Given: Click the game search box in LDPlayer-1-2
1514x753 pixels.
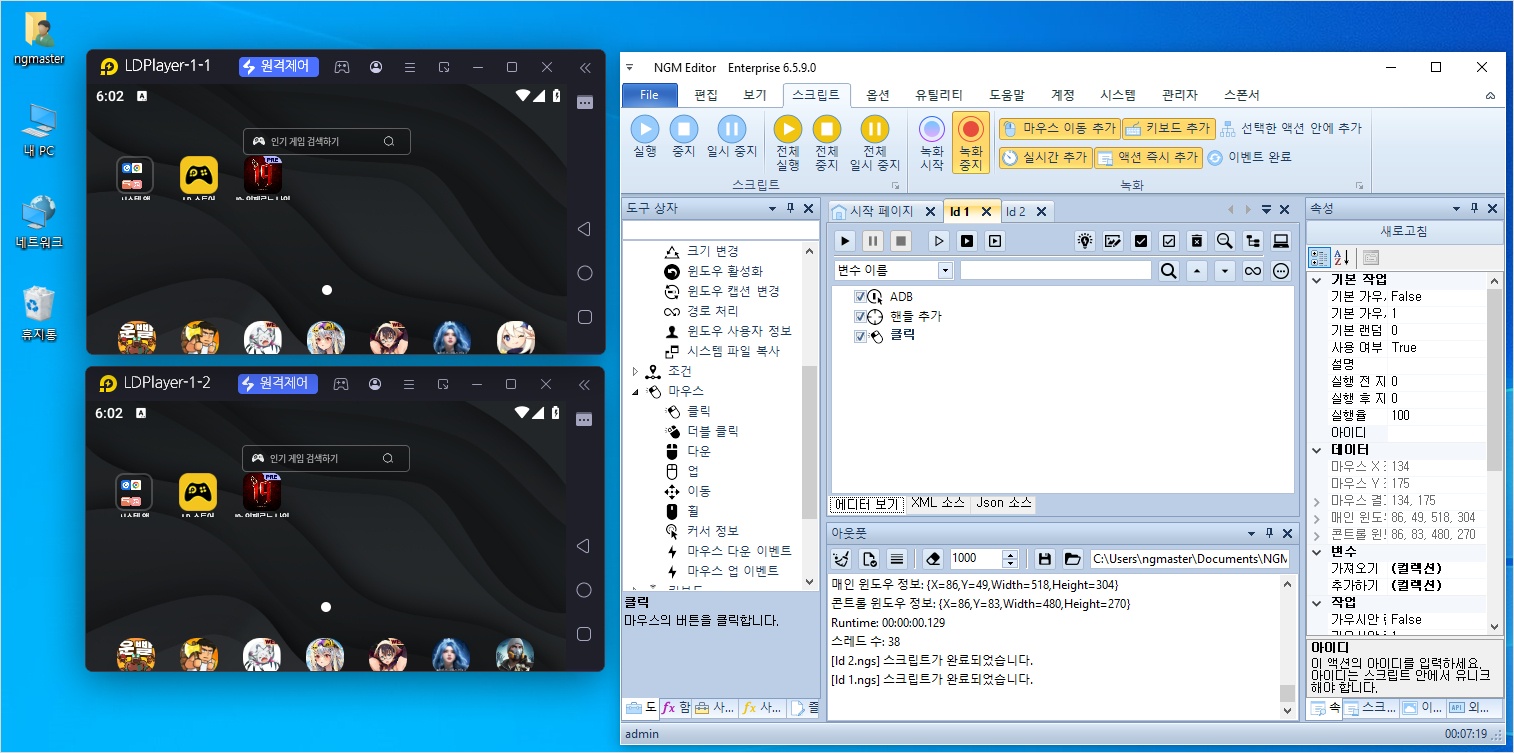Looking at the screenshot, I should point(326,458).
